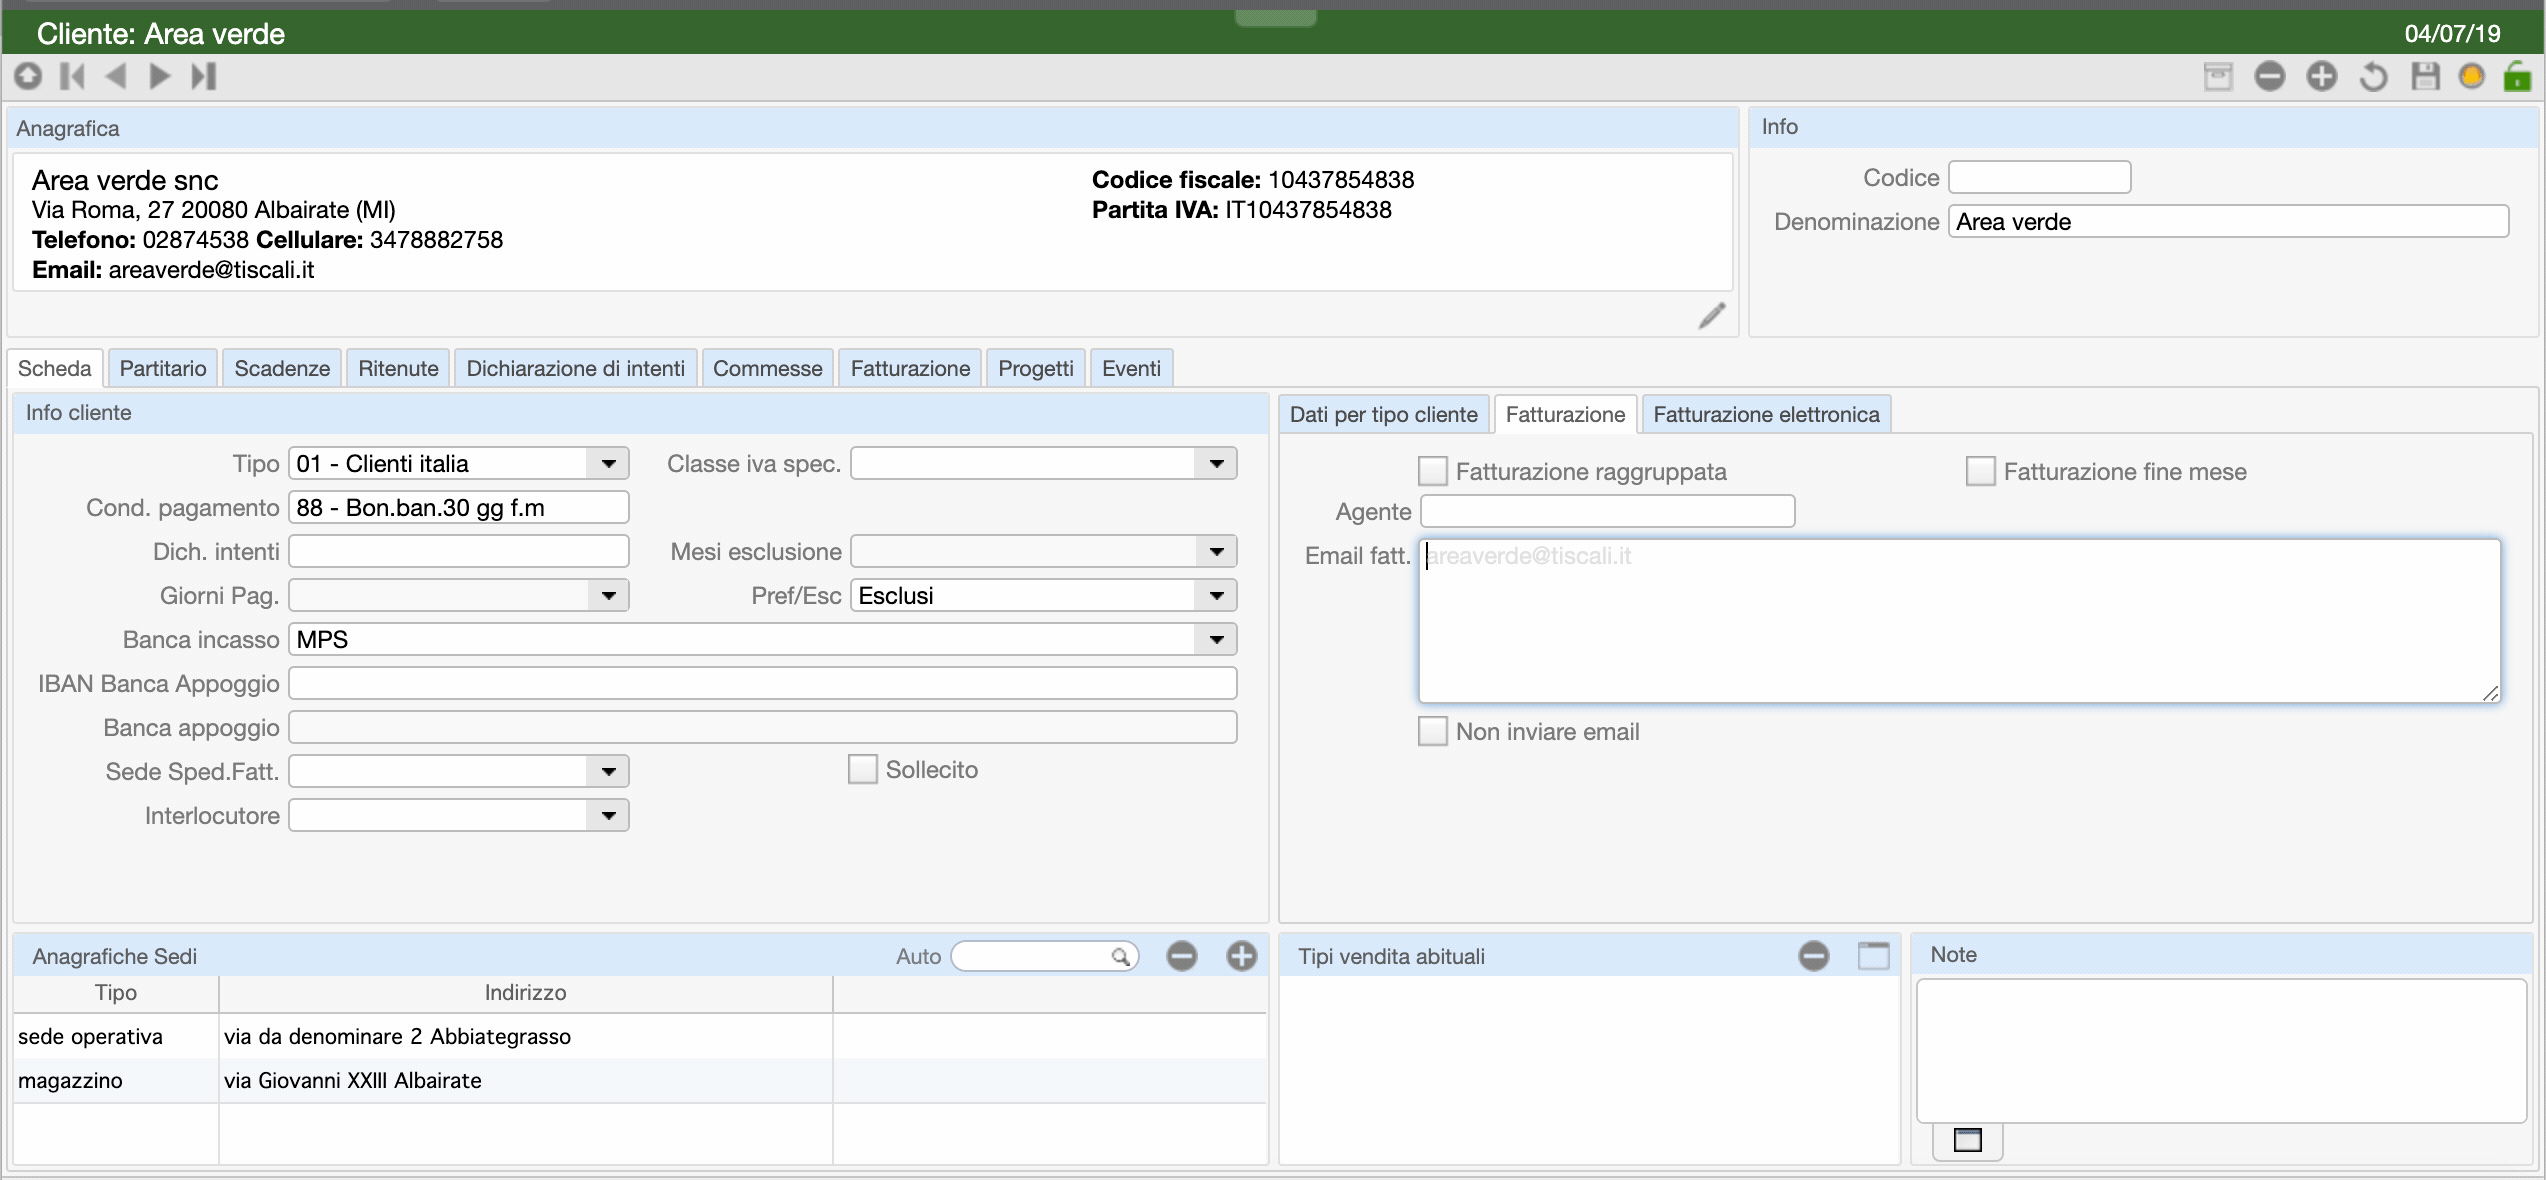This screenshot has width=2546, height=1180.
Task: Click the Email fatt. text area
Action: 1960,621
